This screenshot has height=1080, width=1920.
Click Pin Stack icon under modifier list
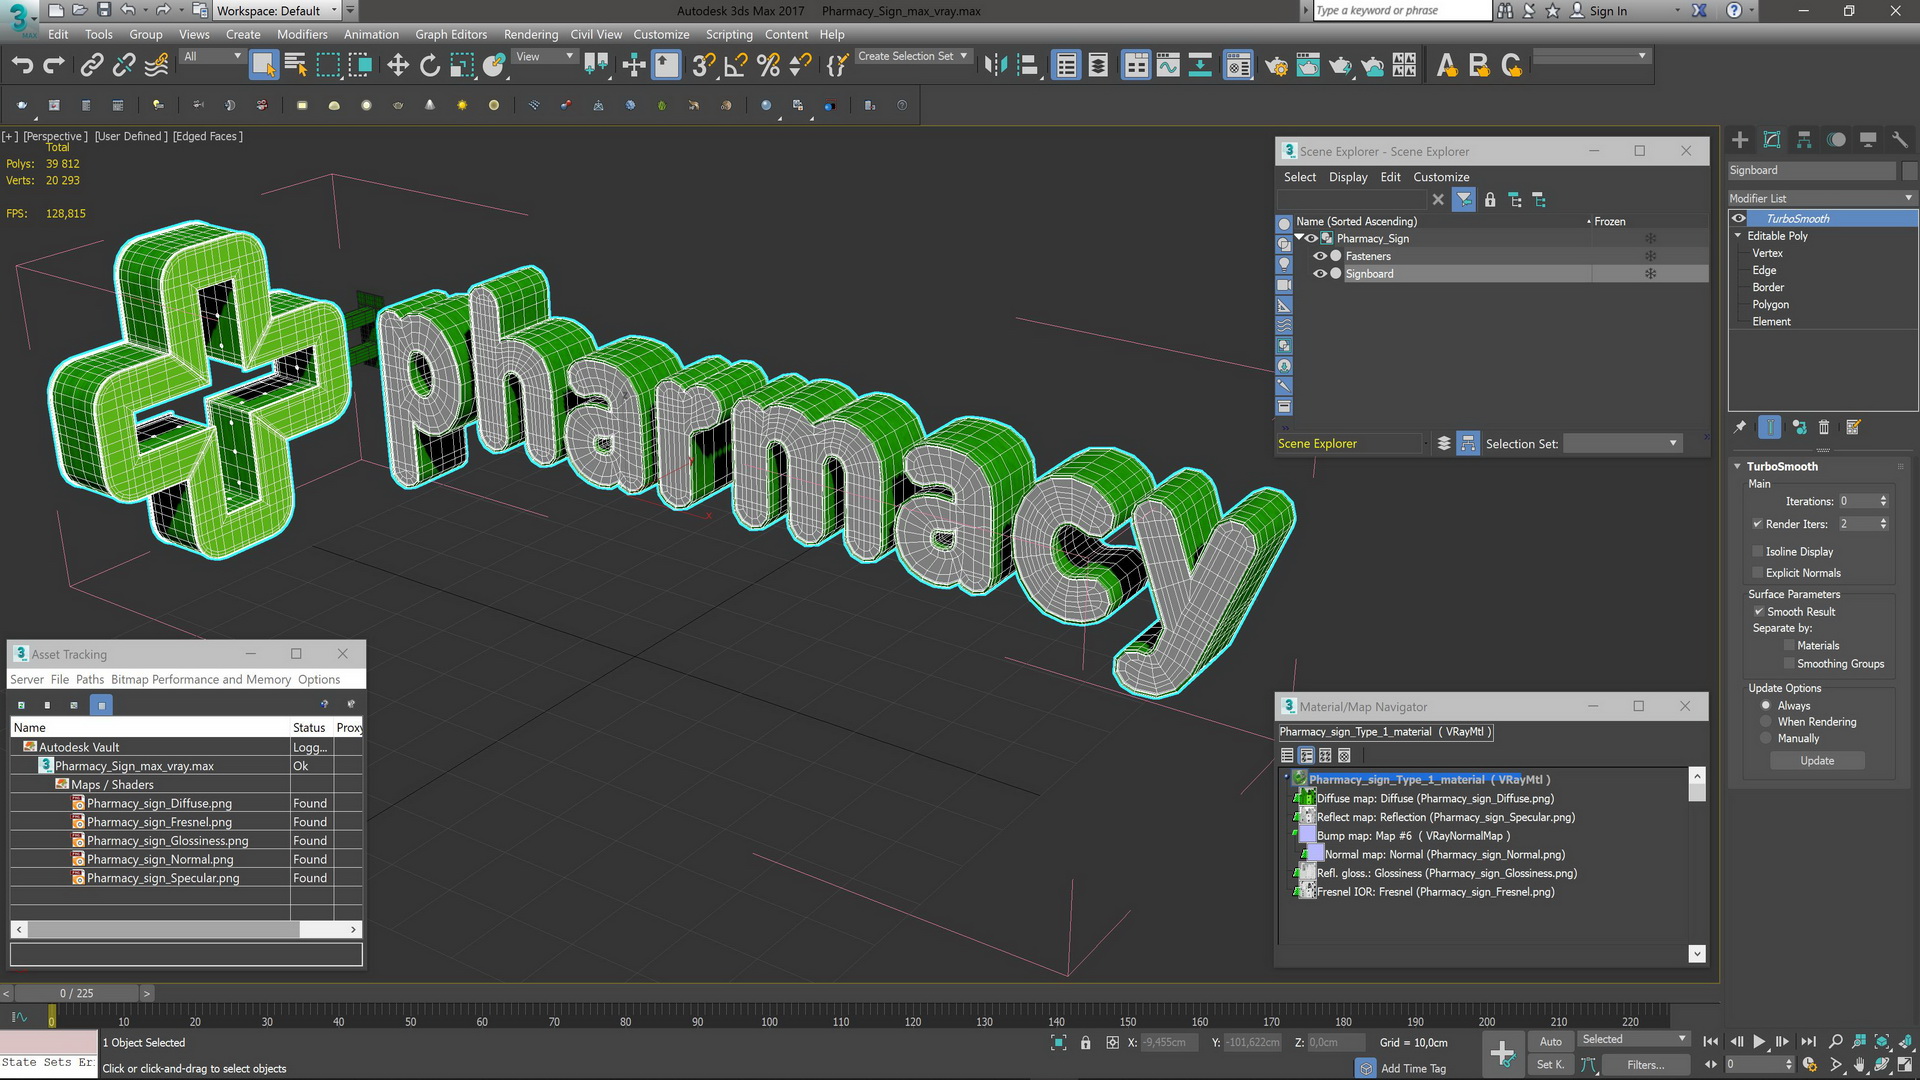point(1740,427)
